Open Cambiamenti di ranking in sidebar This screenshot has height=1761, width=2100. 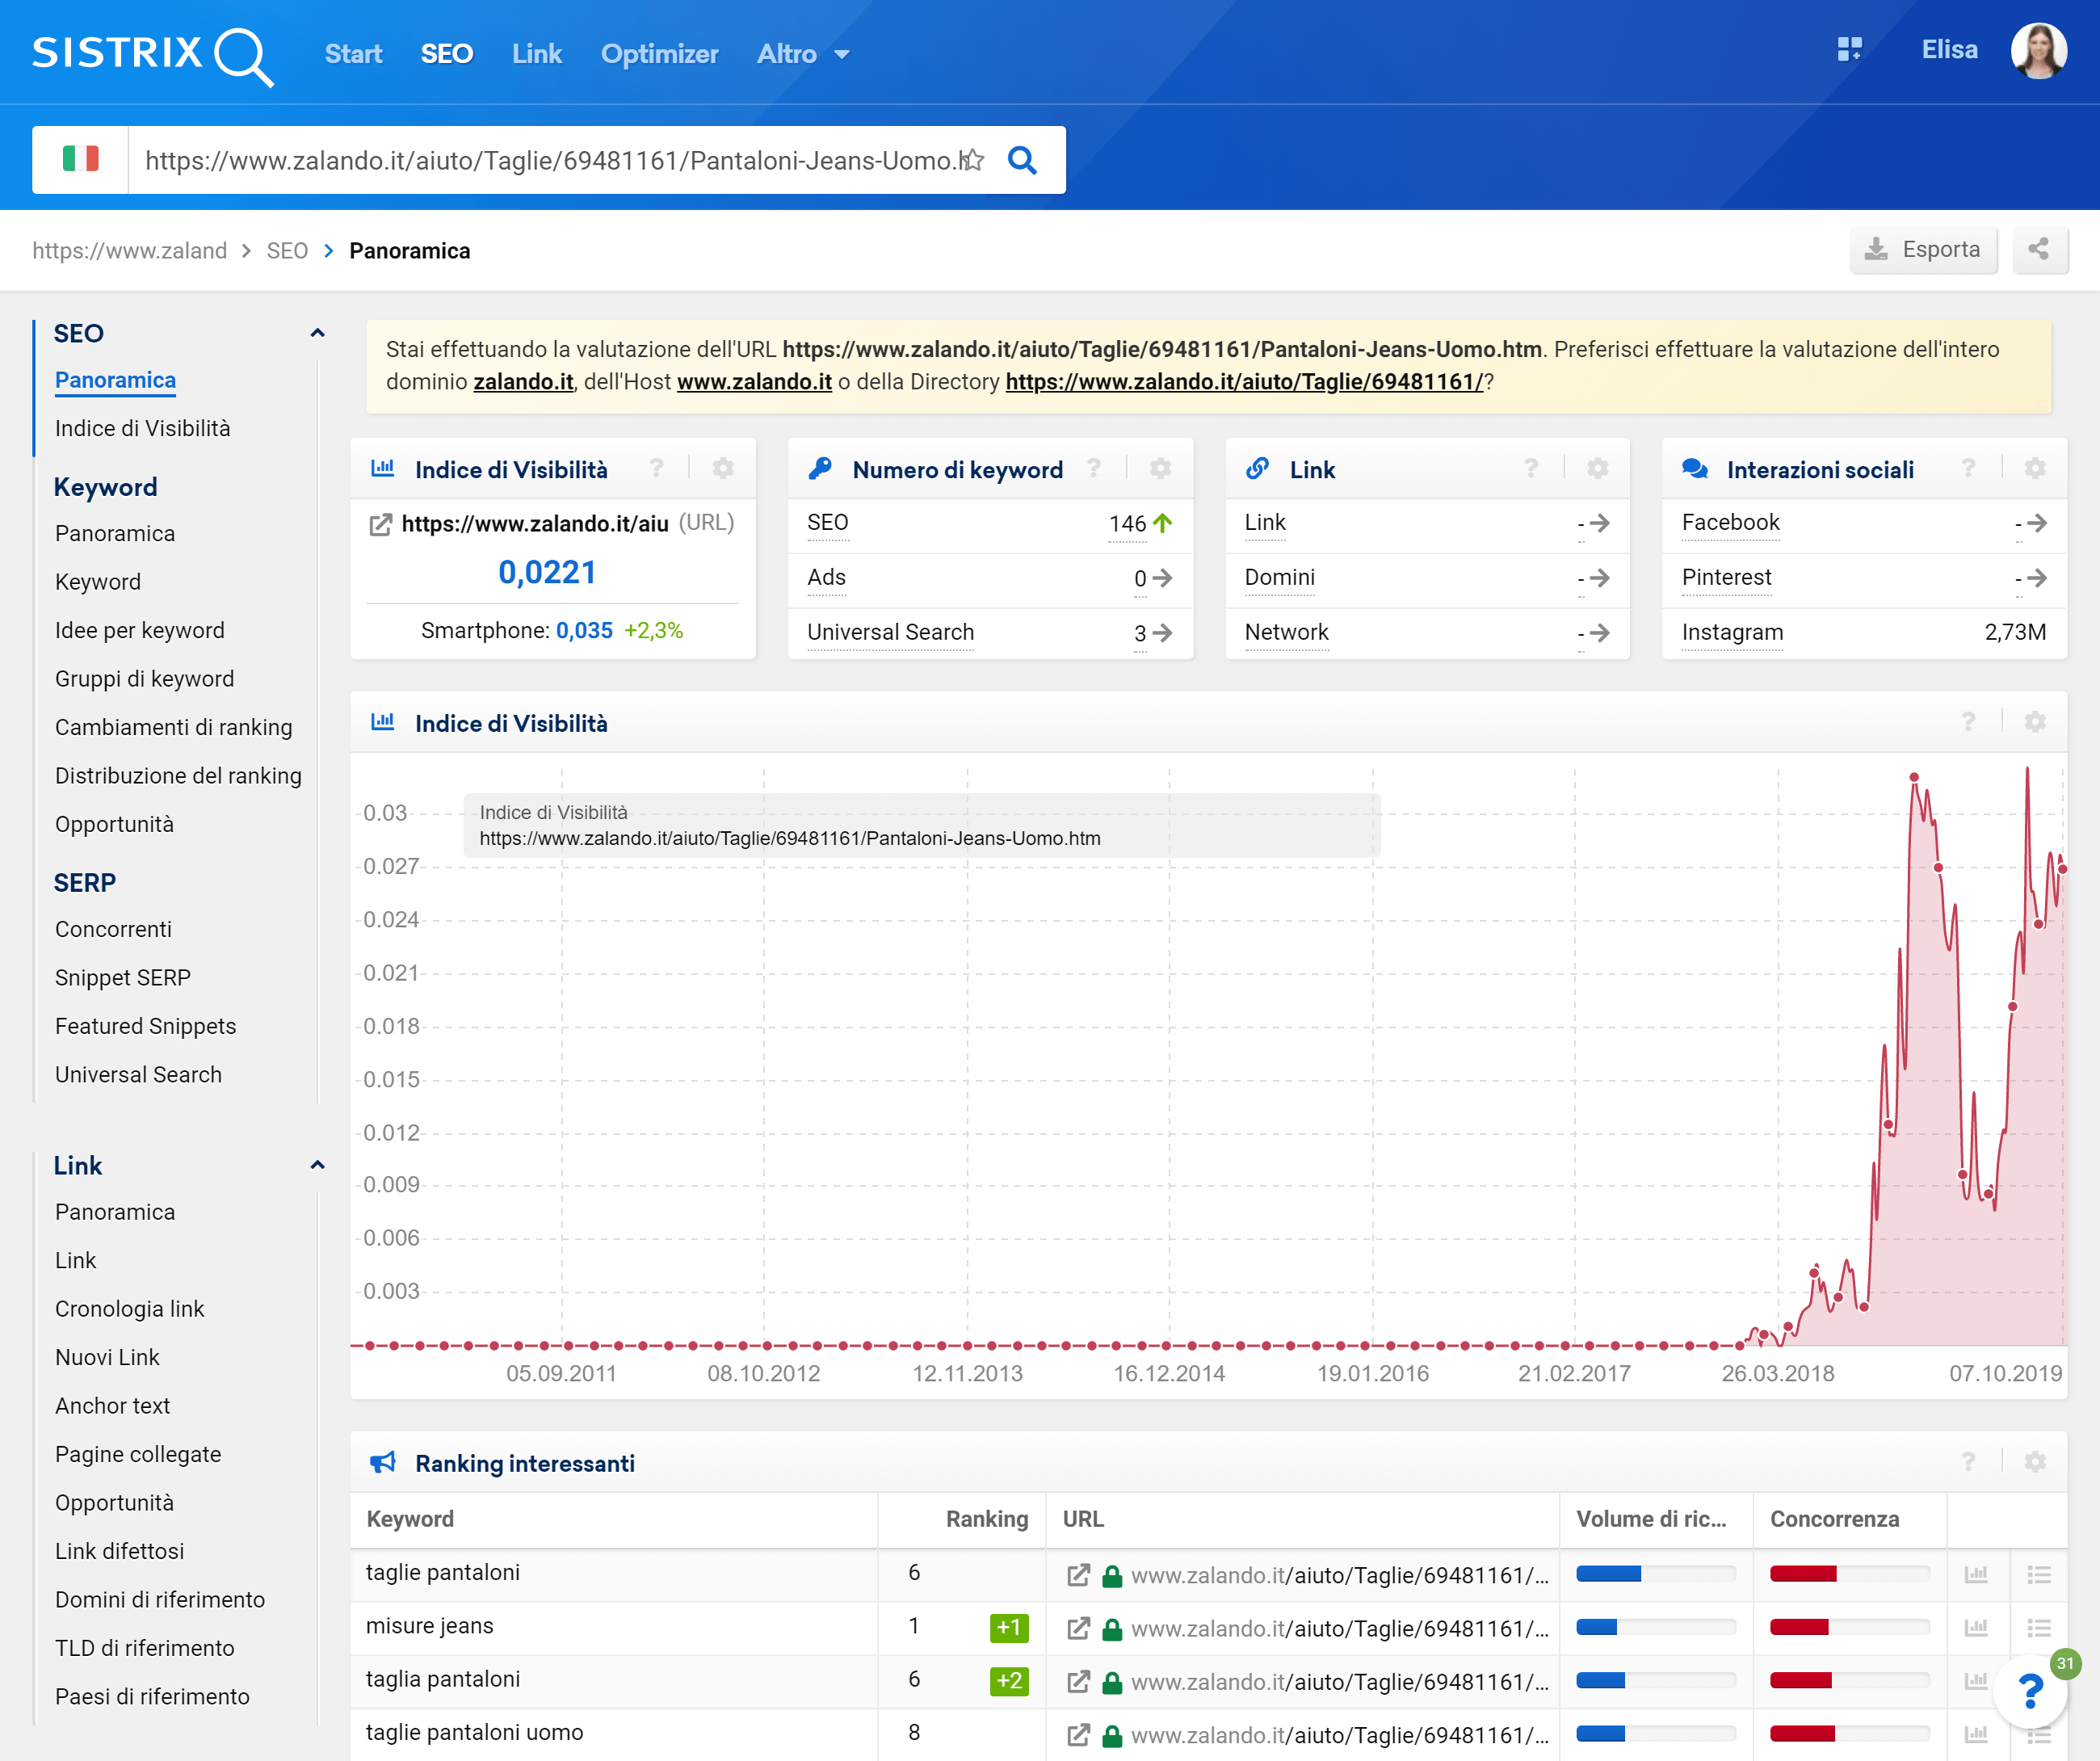(173, 727)
